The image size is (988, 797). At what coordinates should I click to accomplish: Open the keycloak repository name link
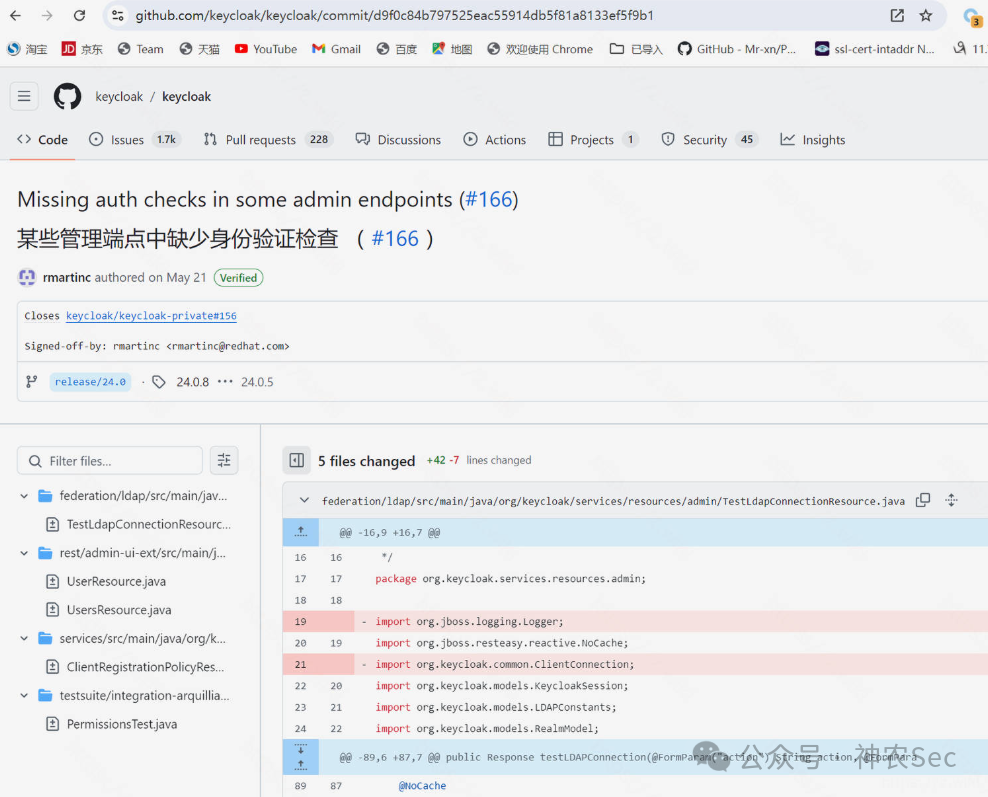coord(187,96)
